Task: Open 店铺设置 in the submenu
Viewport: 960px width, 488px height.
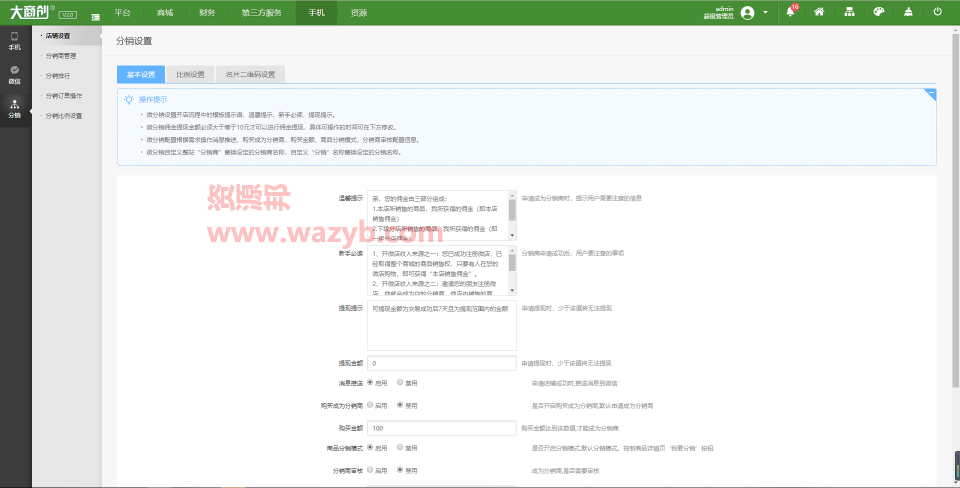Action: [x=58, y=36]
